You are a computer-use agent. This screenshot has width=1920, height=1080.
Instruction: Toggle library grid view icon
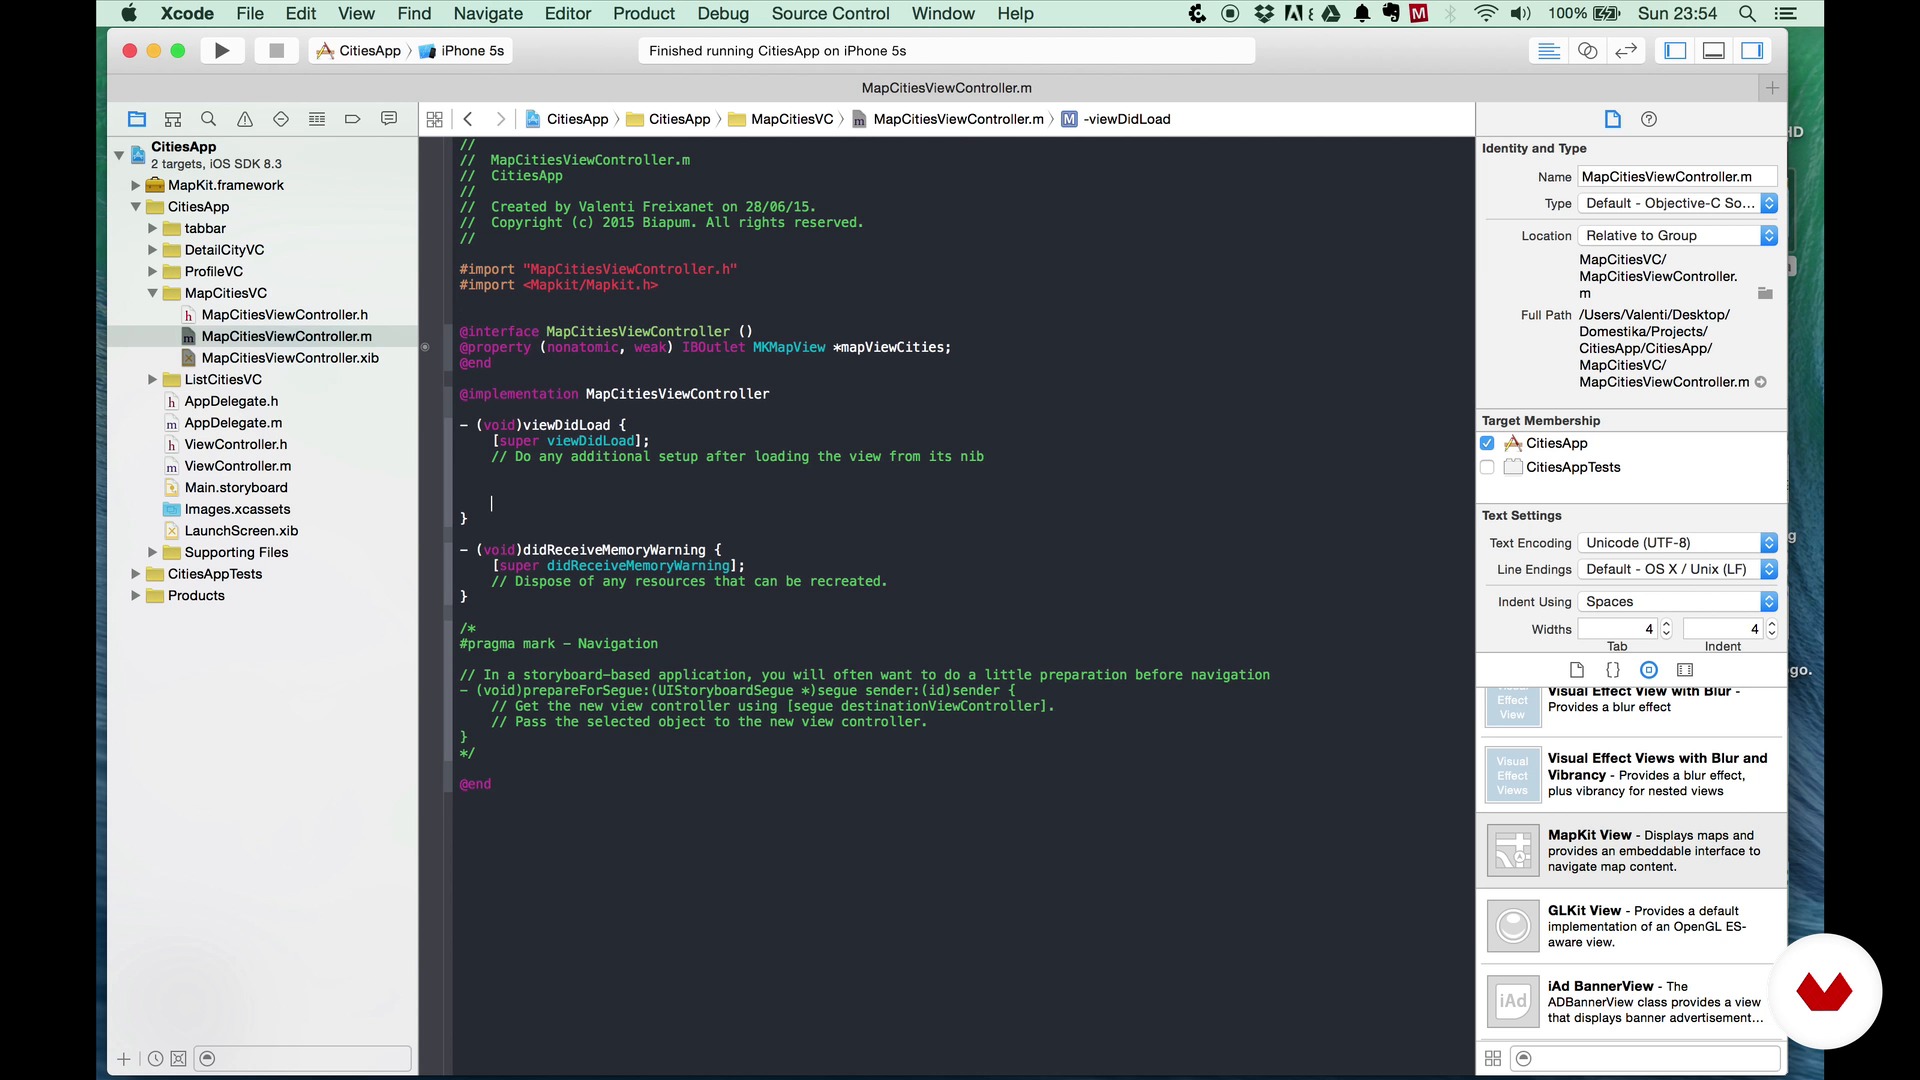click(x=1493, y=1058)
